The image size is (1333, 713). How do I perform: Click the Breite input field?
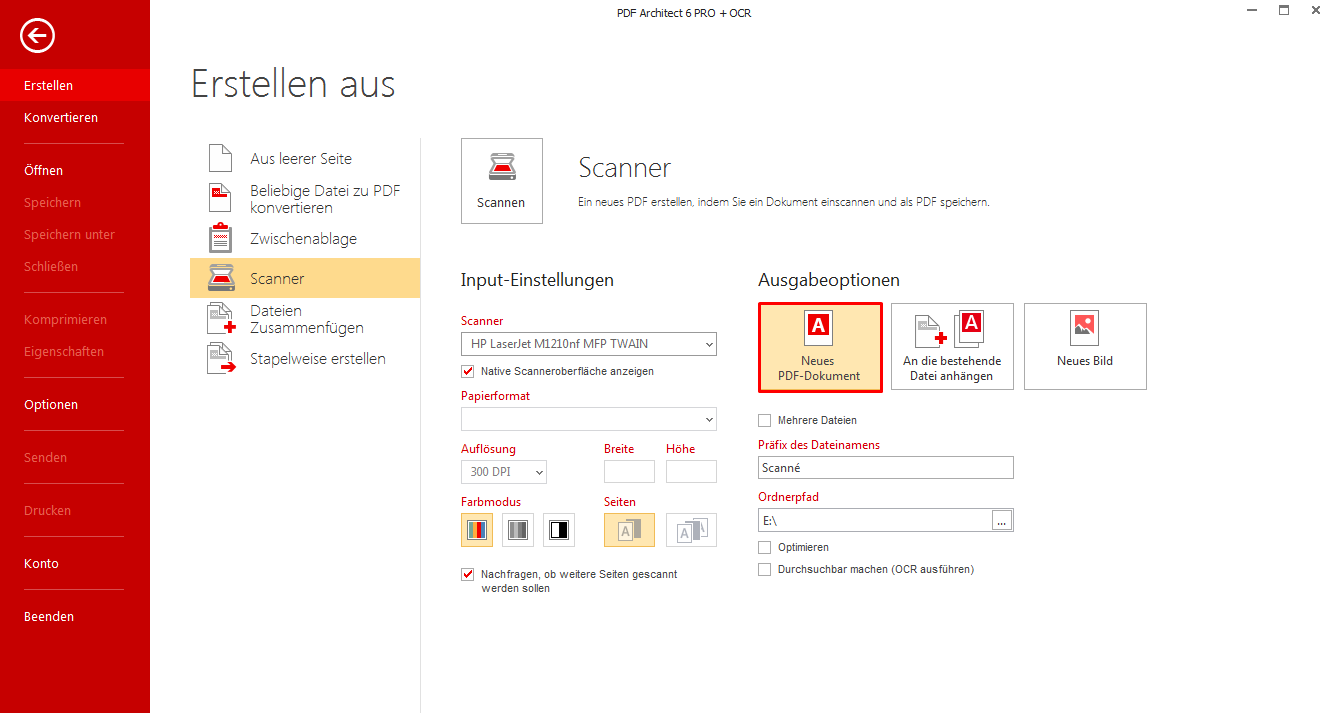click(x=629, y=472)
